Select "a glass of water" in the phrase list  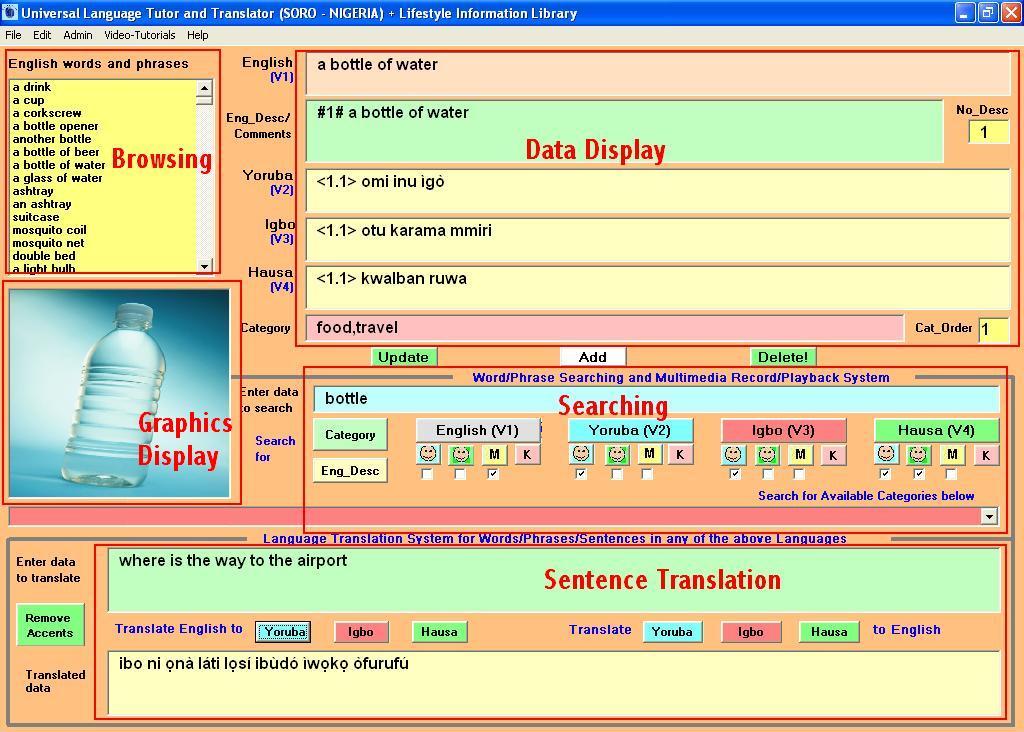58,178
